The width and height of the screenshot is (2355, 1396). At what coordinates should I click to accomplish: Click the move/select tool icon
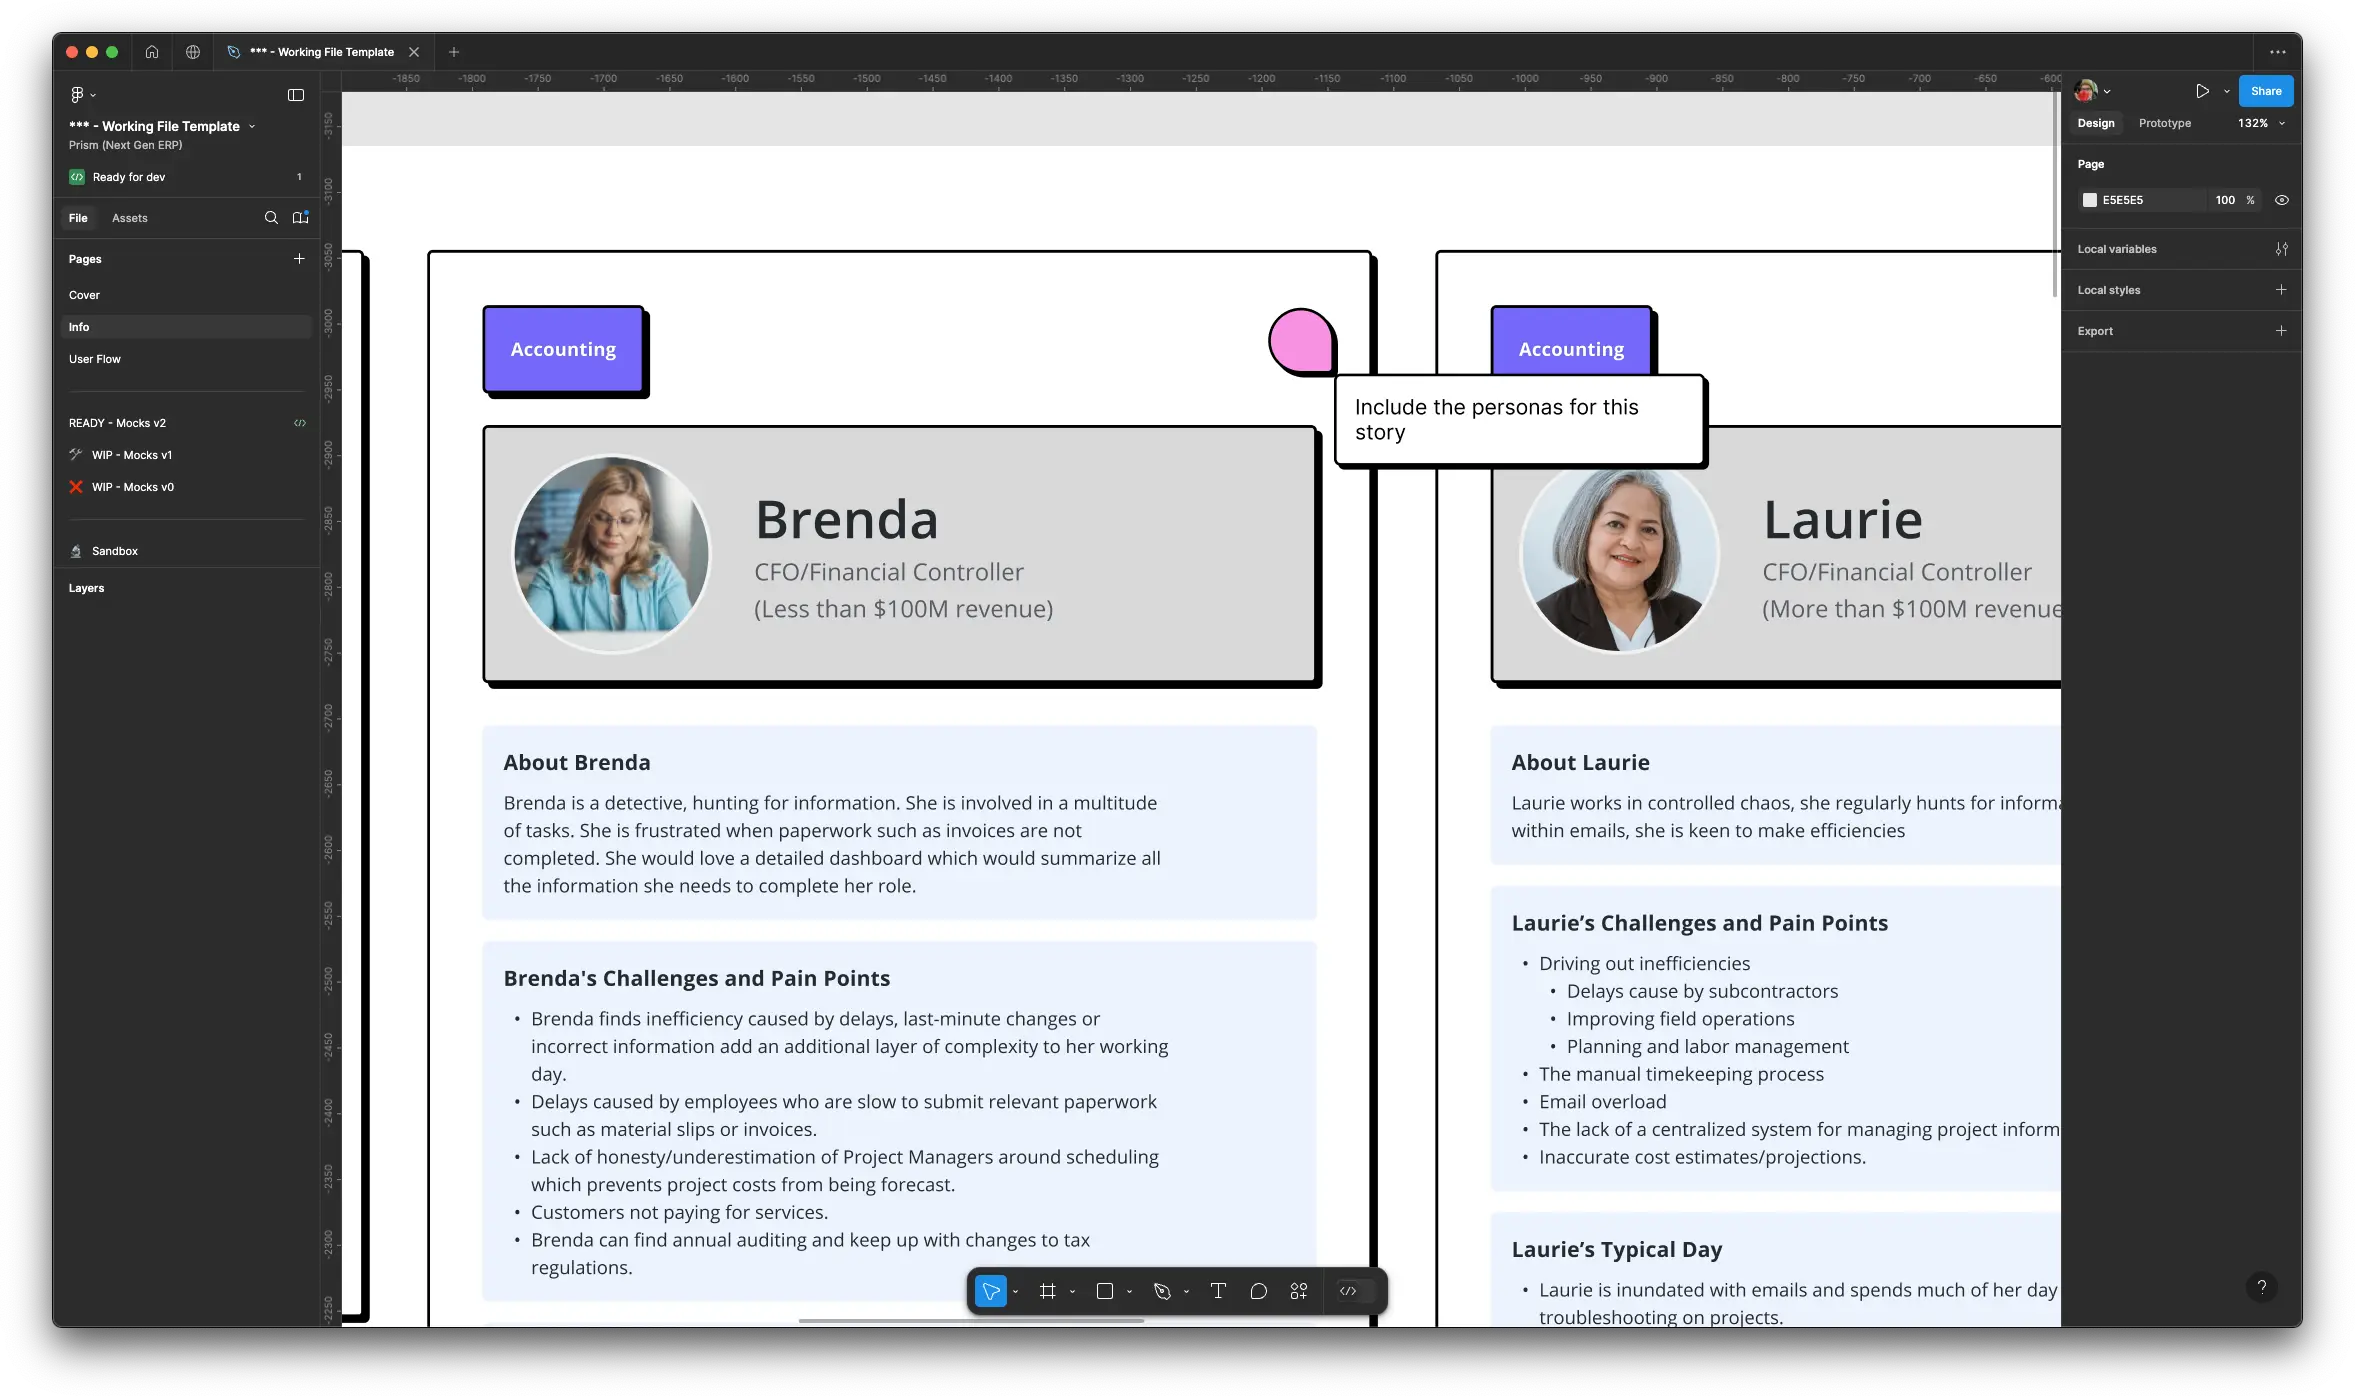(992, 1291)
